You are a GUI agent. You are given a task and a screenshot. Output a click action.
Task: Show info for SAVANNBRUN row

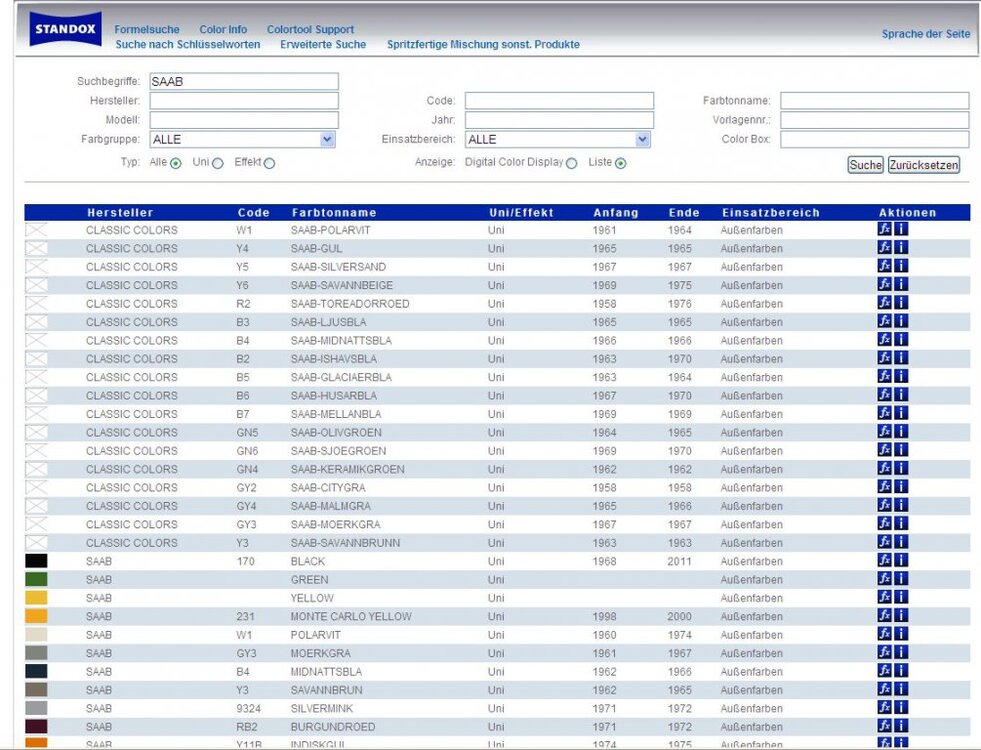click(x=900, y=689)
